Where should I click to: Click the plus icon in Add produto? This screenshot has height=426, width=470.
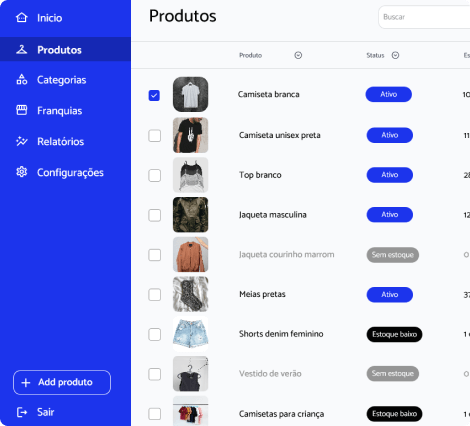[x=26, y=382]
